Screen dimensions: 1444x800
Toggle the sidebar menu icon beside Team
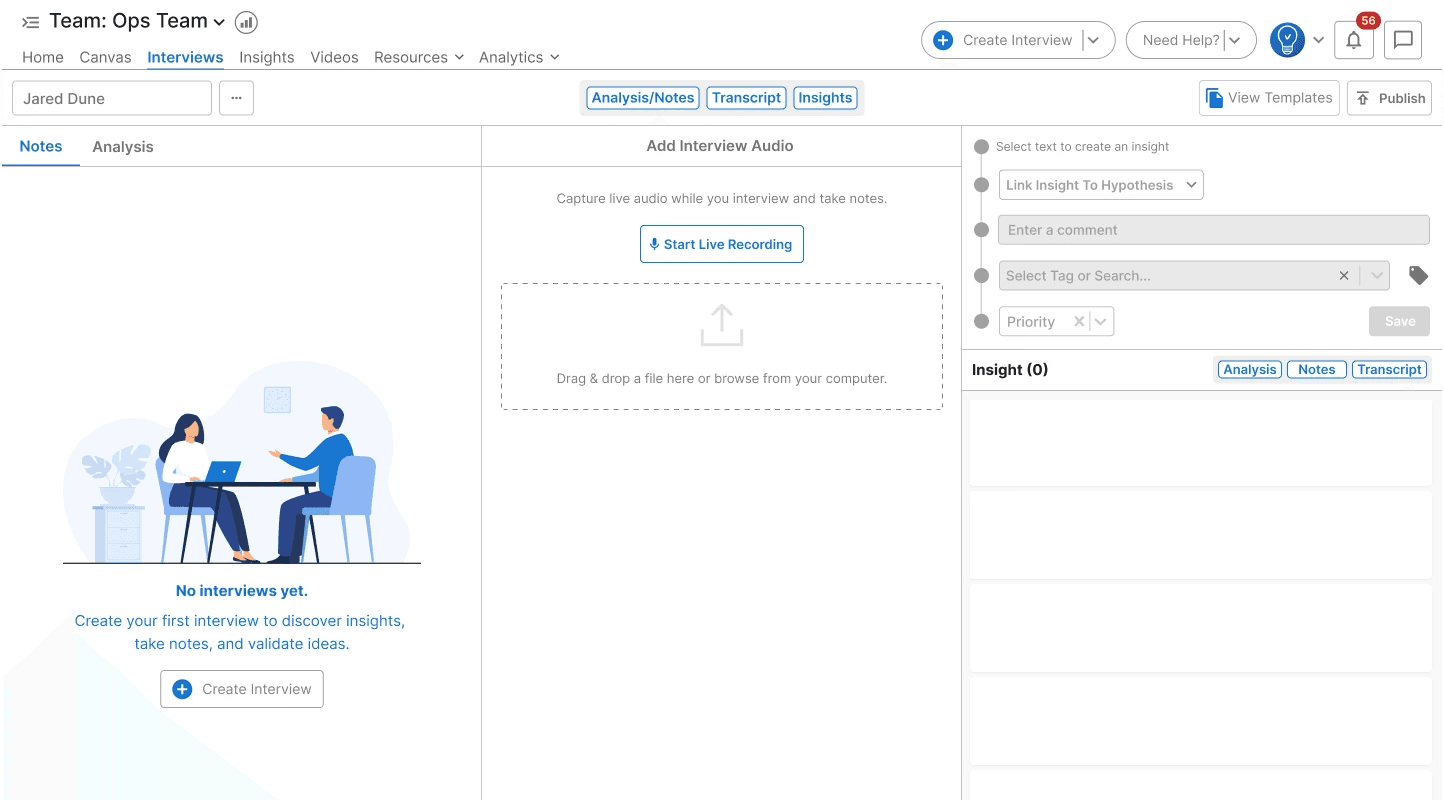click(31, 21)
